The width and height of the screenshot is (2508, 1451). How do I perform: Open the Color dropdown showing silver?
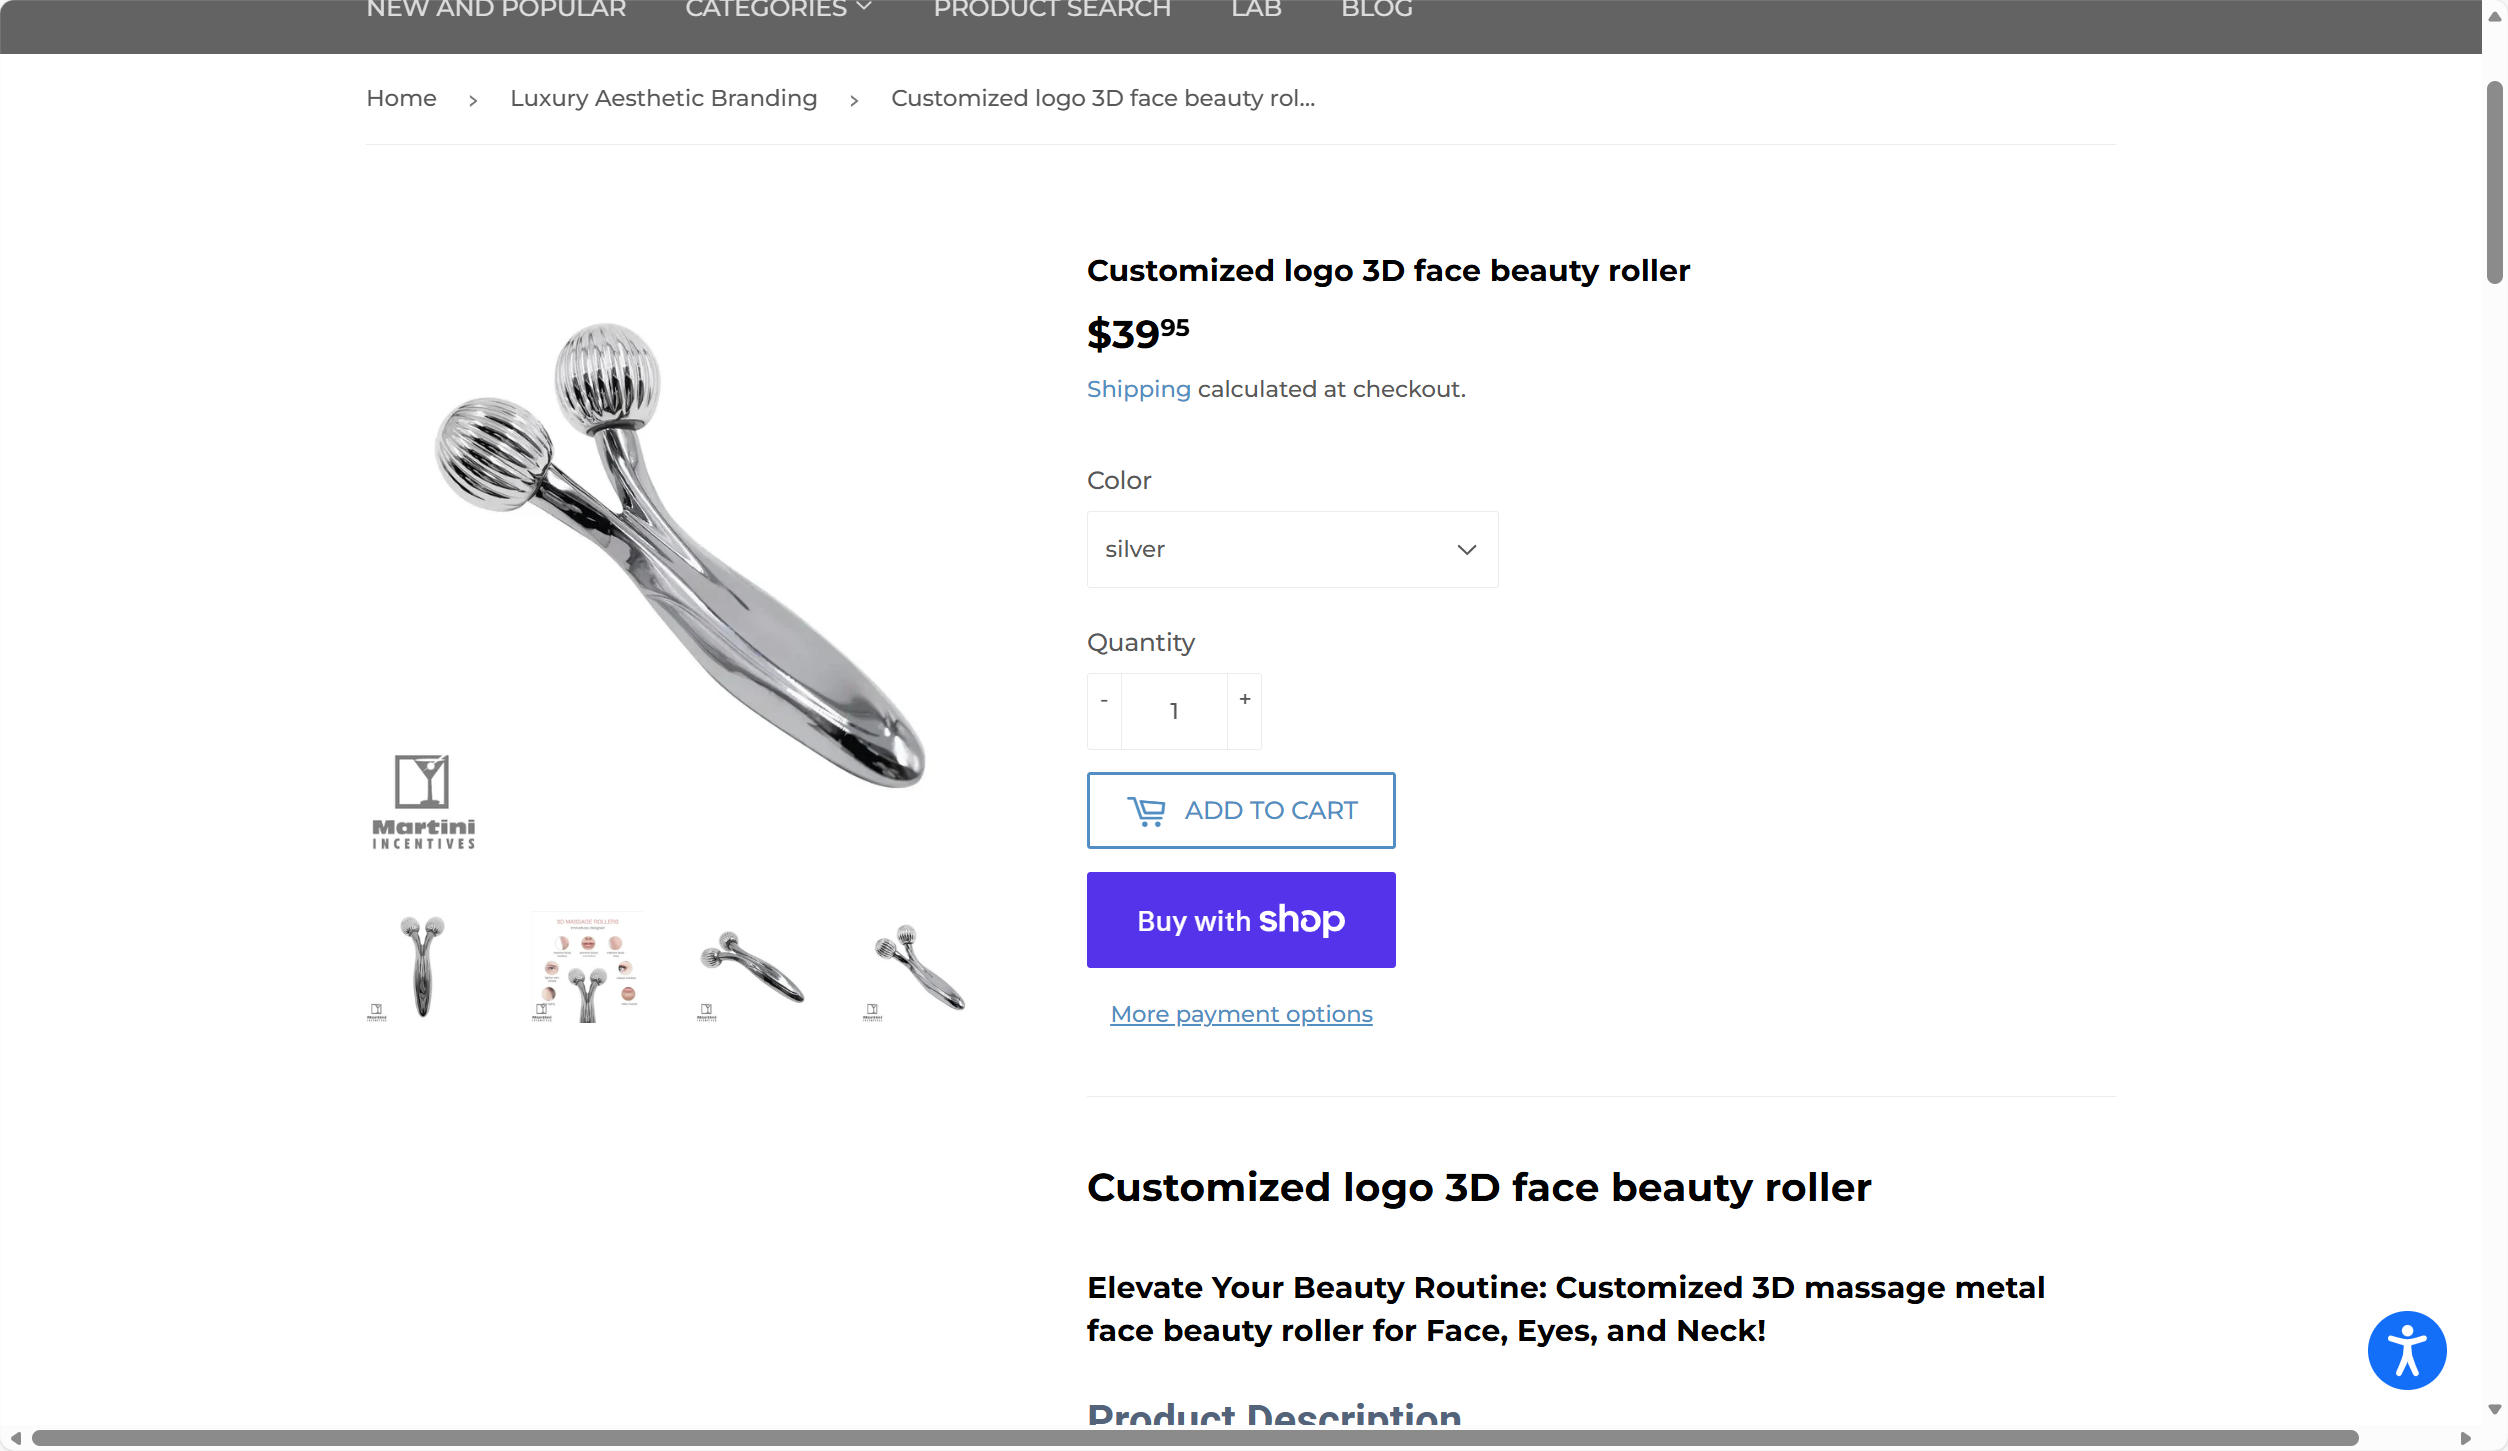coord(1292,549)
